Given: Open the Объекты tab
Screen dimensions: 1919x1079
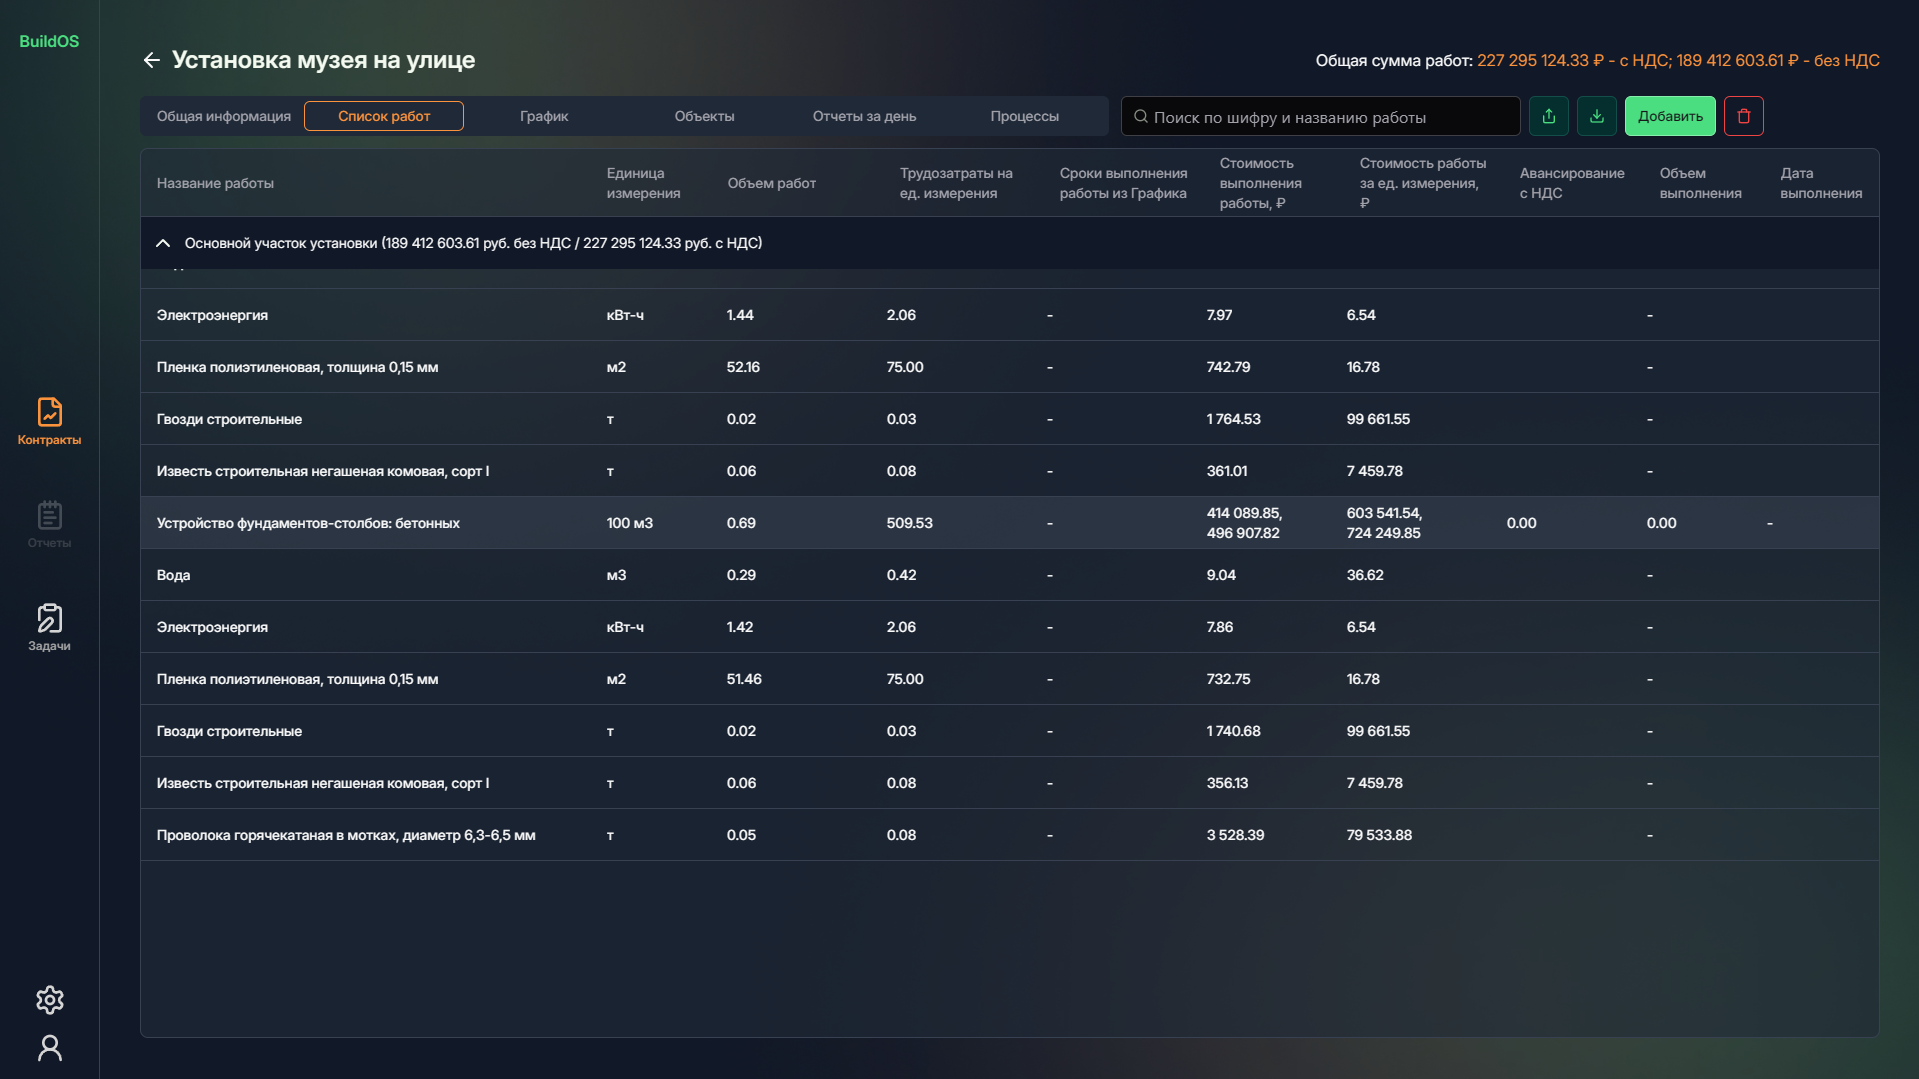Looking at the screenshot, I should tap(704, 116).
